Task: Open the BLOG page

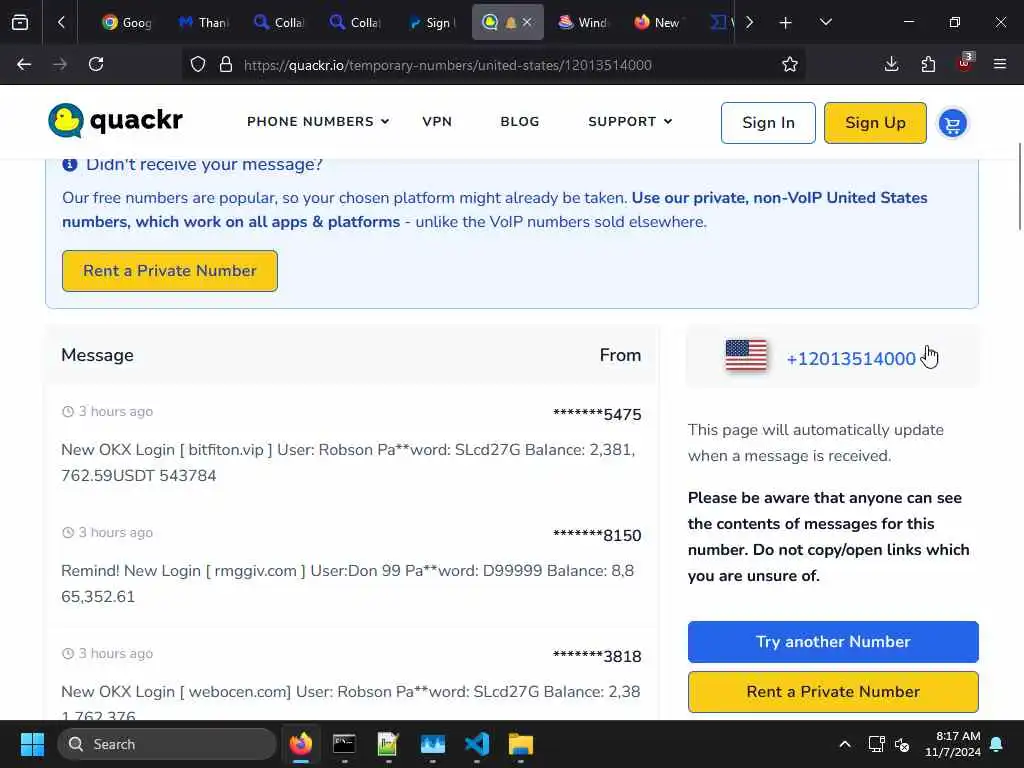Action: point(520,121)
